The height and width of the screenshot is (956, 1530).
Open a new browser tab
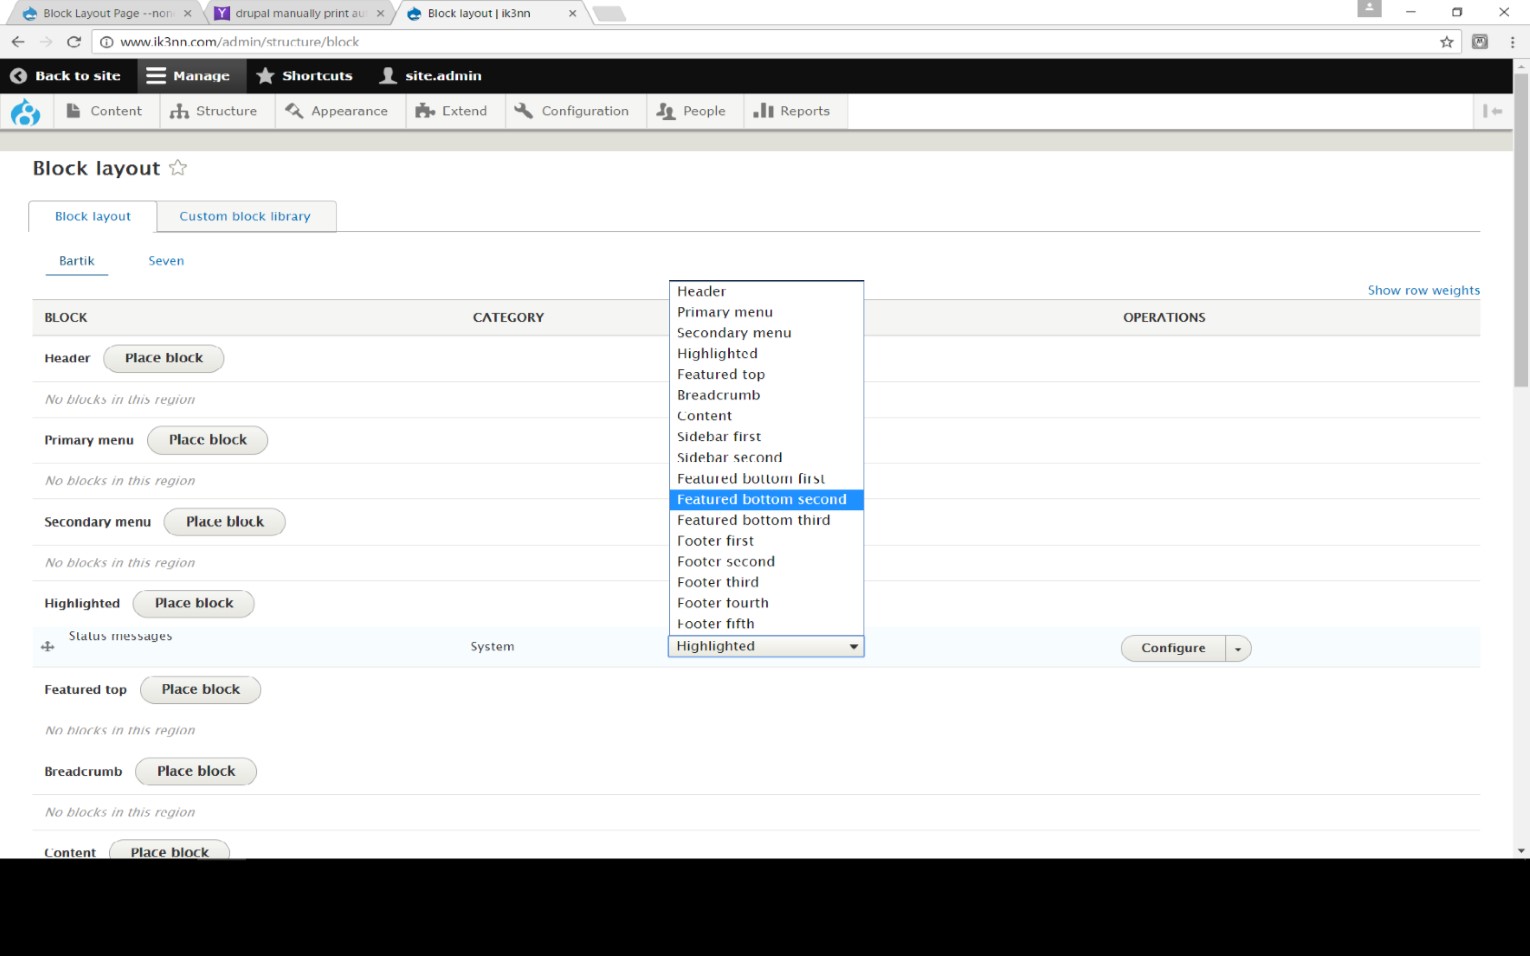(608, 13)
